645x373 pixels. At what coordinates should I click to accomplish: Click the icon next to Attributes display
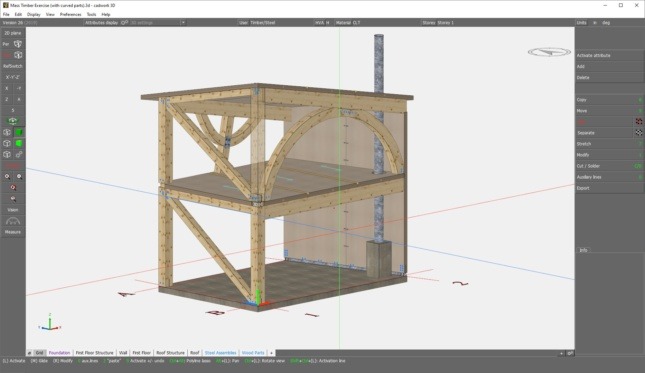[x=124, y=23]
